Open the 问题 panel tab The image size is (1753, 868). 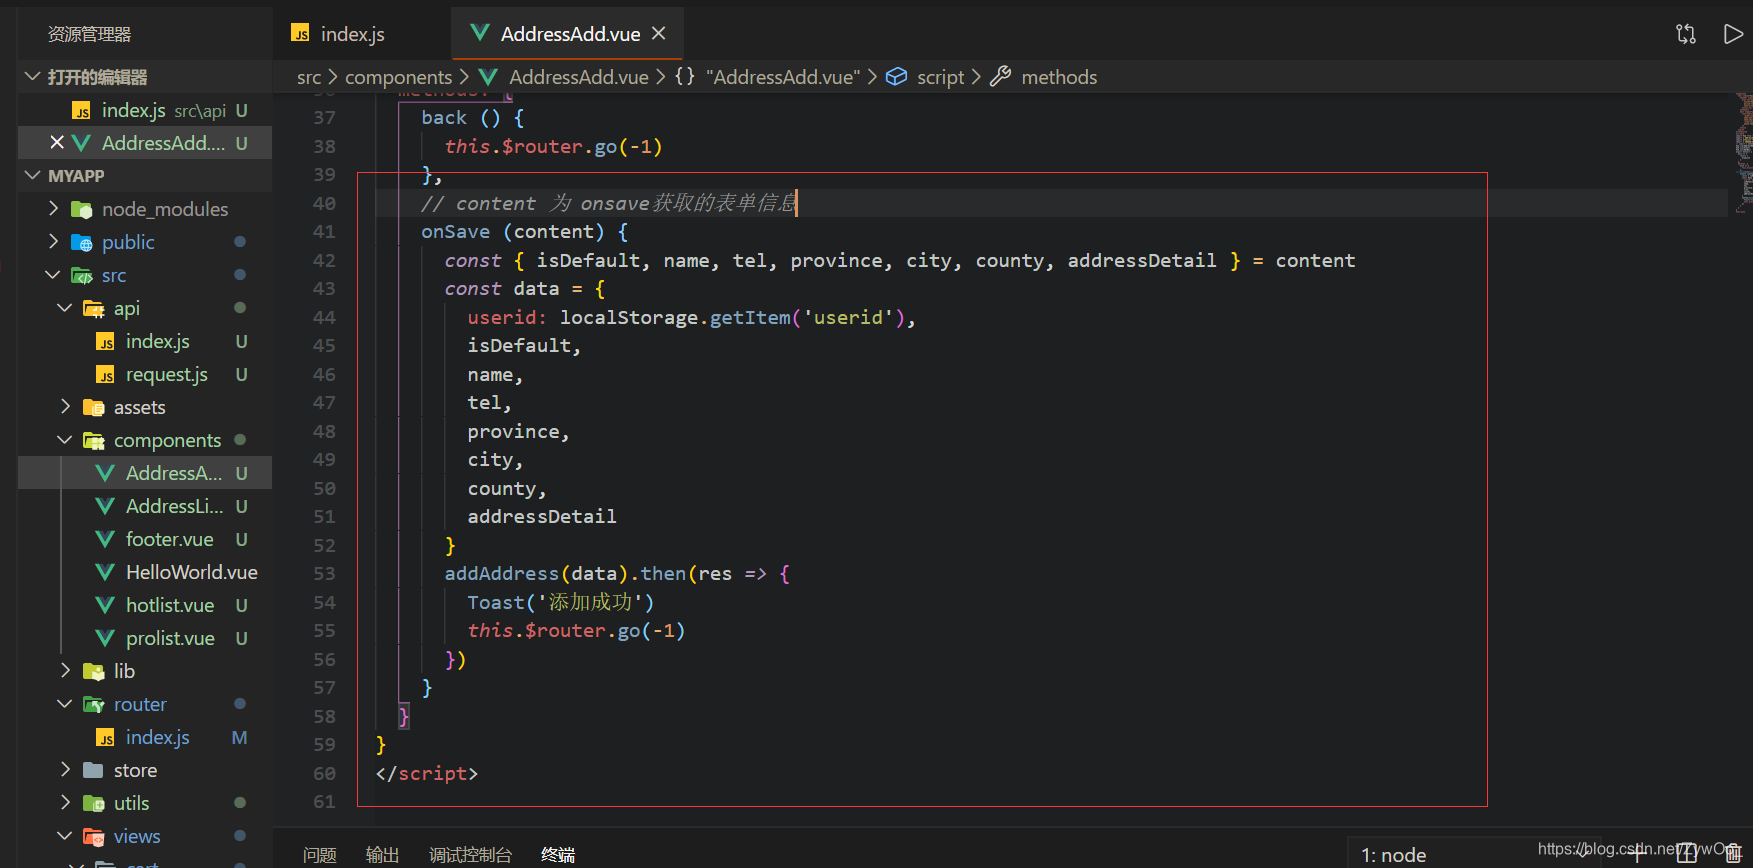coord(320,855)
